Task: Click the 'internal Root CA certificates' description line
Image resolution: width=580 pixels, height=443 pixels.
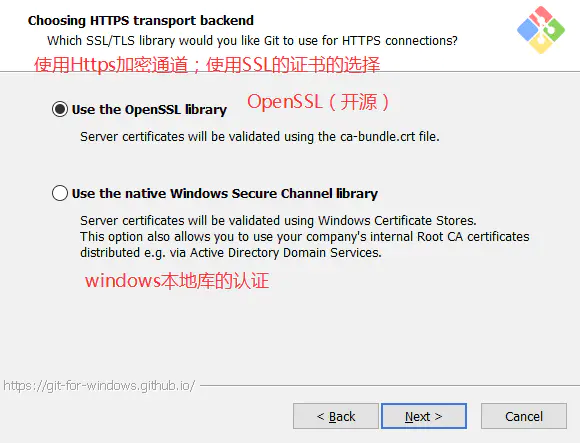Action: pos(305,237)
